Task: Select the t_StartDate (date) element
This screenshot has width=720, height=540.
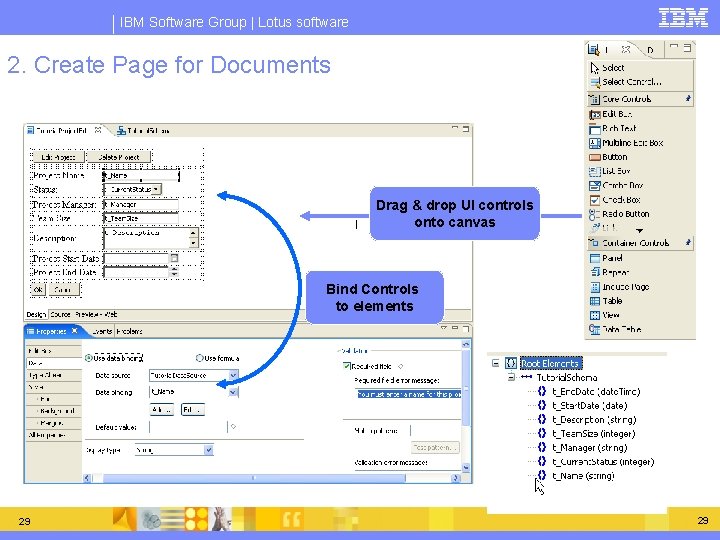Action: [x=590, y=405]
